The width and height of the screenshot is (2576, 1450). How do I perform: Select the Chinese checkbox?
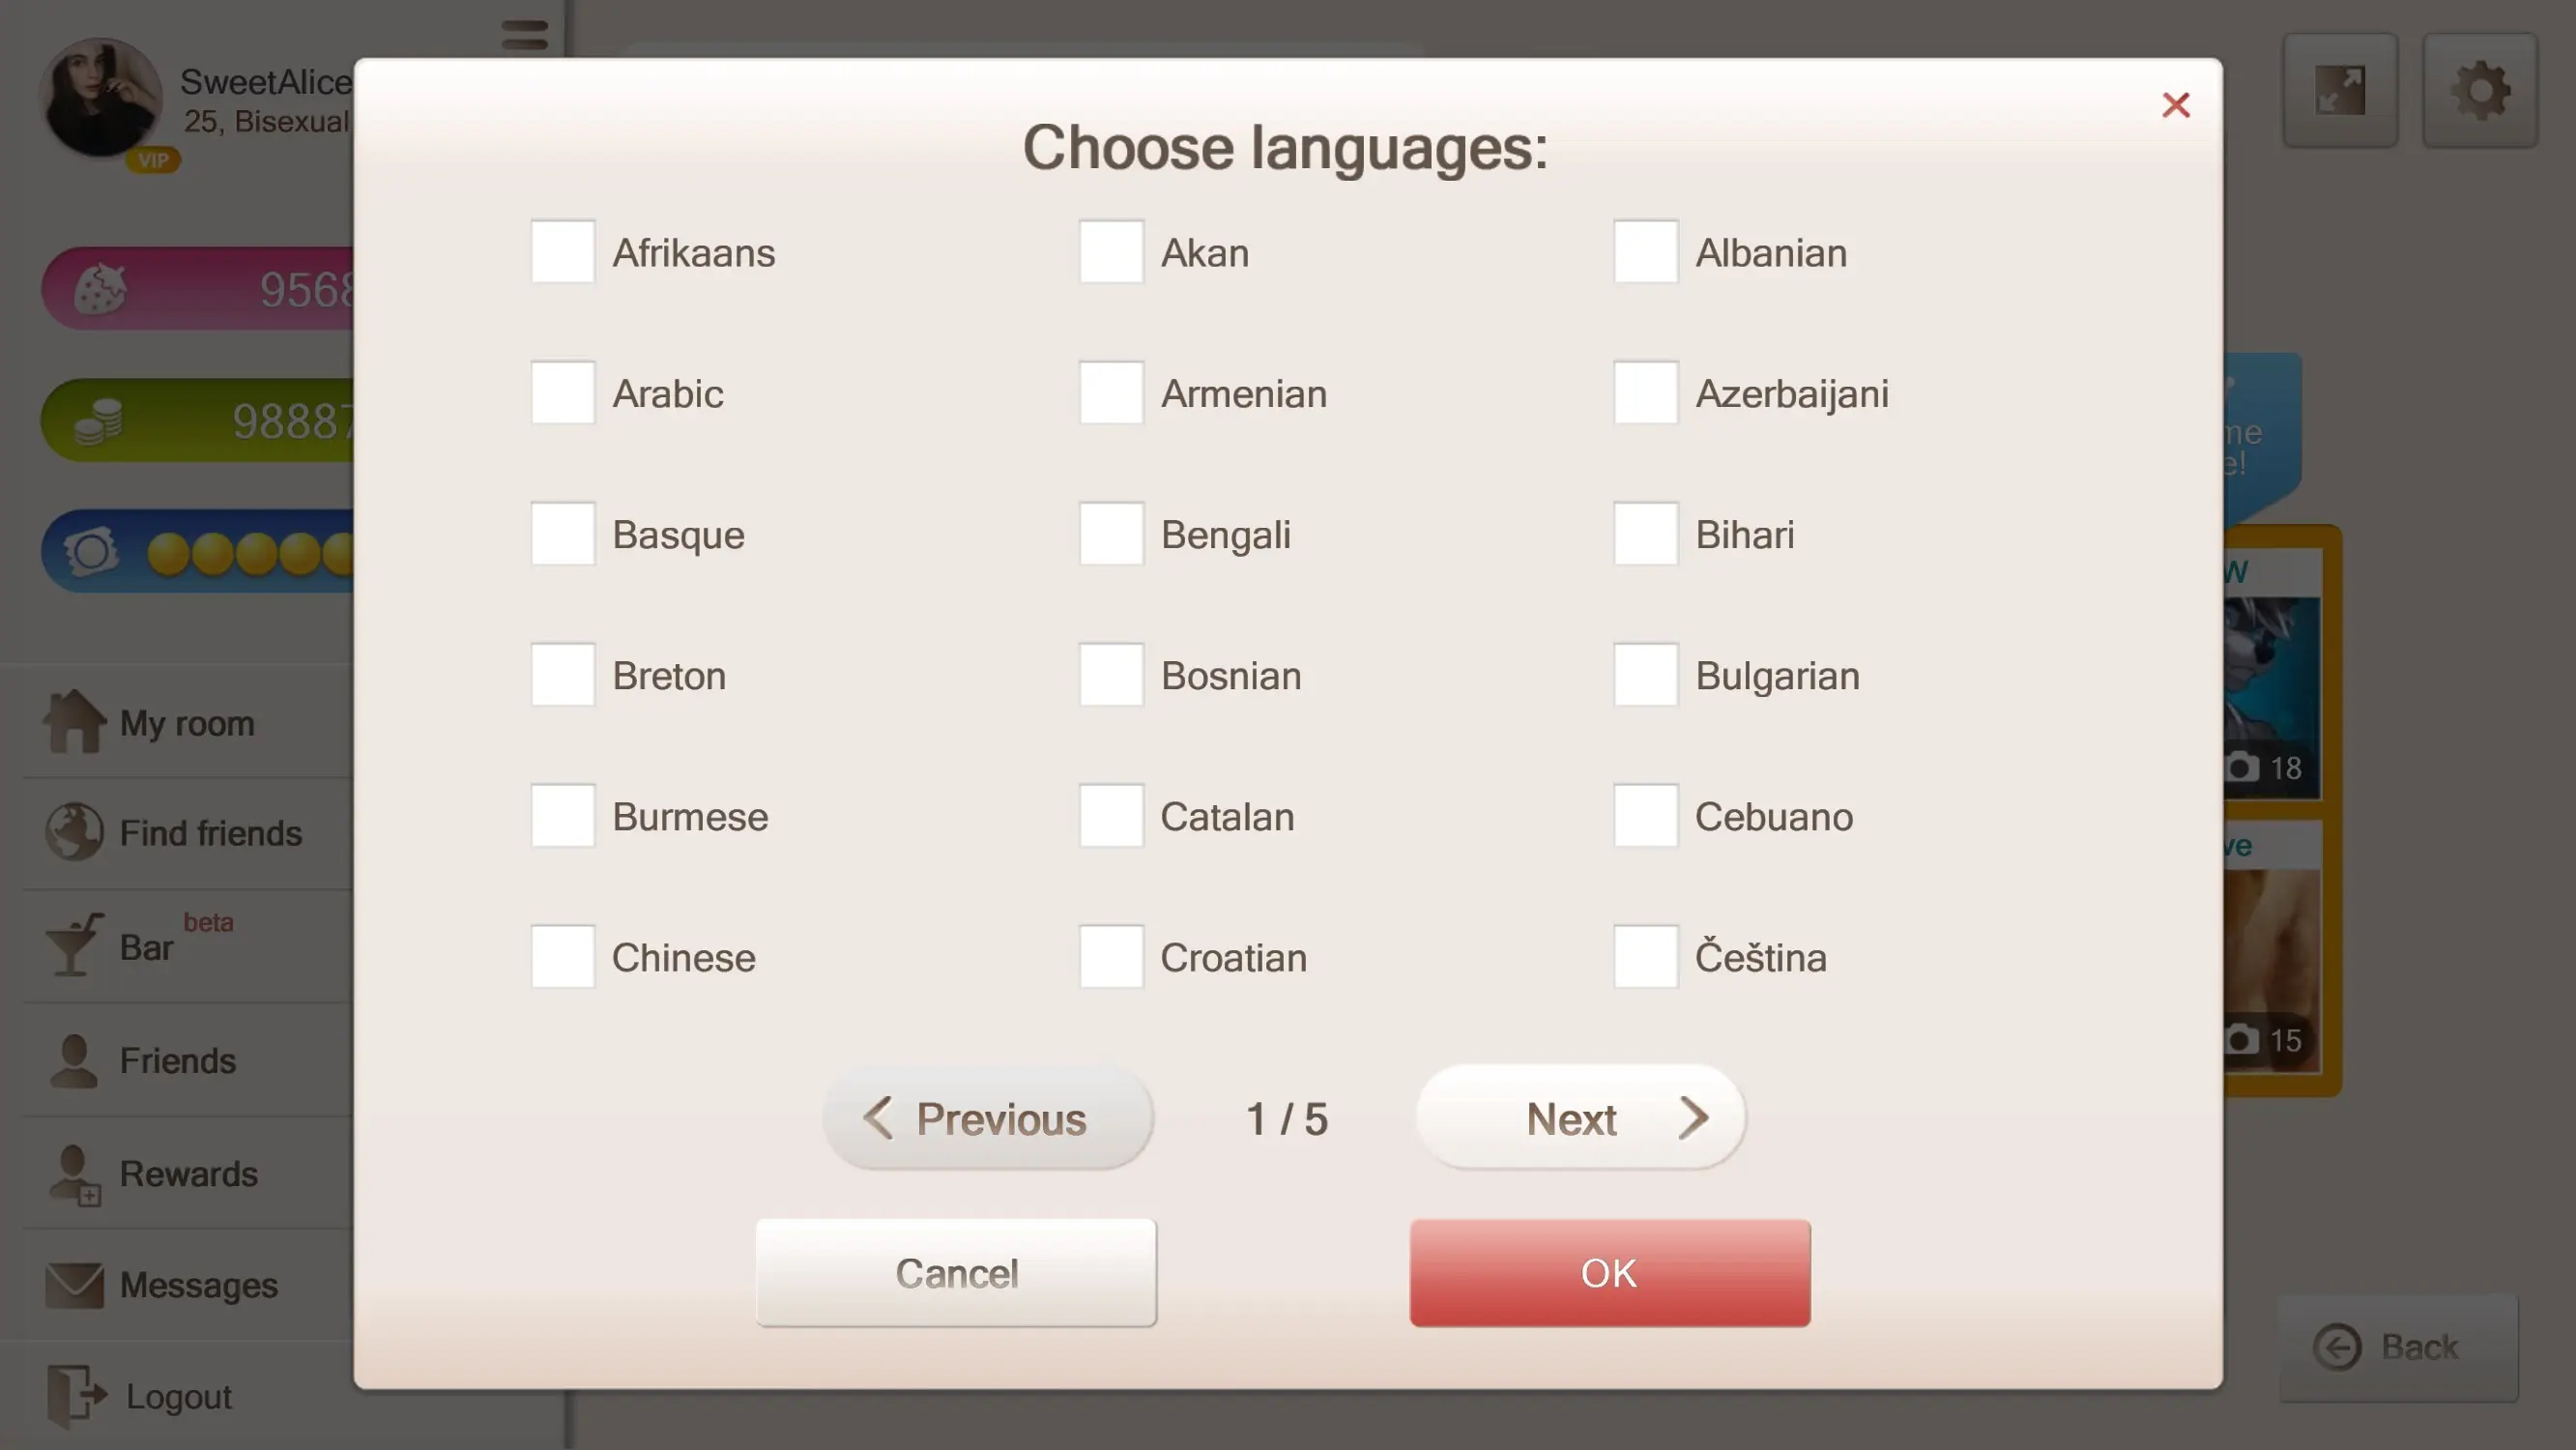coord(562,957)
